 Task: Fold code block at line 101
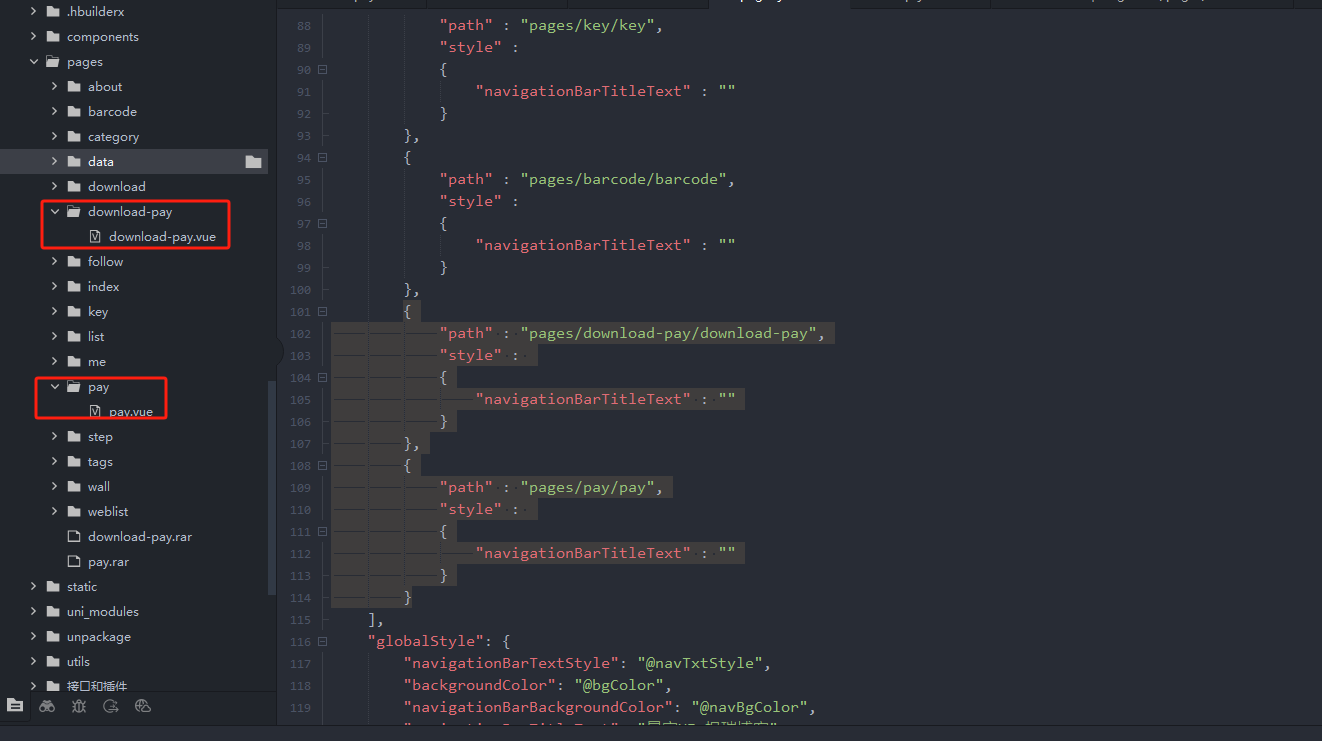322,311
